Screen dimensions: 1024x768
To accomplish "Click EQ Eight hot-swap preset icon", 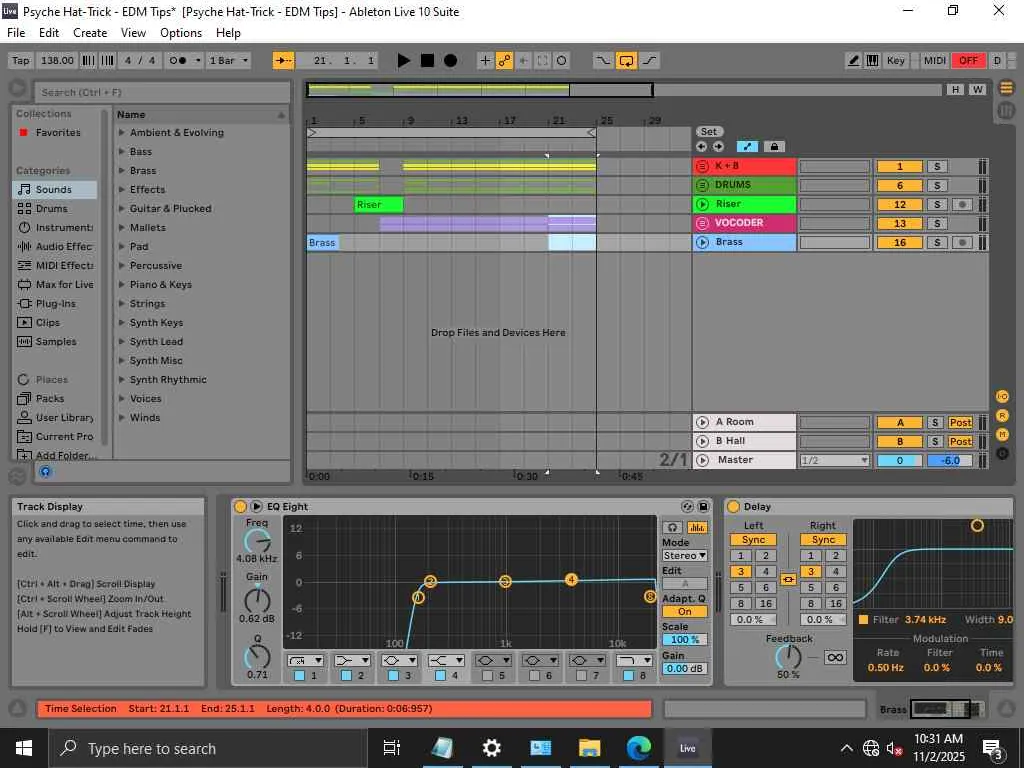I will (687, 507).
